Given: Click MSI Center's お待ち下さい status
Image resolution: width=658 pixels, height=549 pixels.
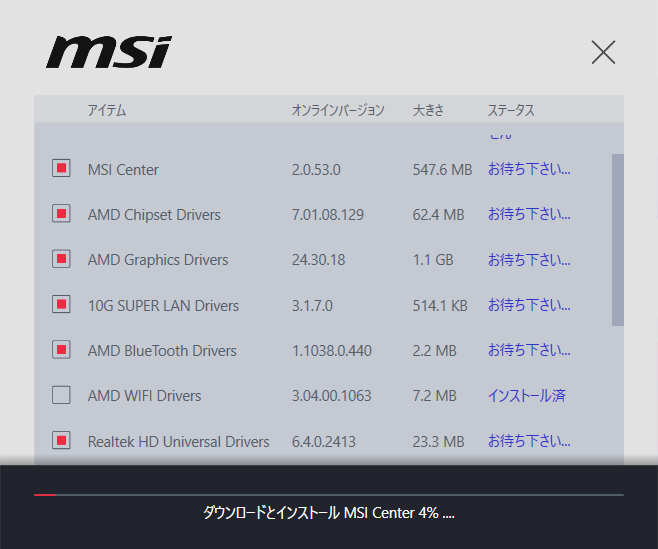Looking at the screenshot, I should [529, 169].
